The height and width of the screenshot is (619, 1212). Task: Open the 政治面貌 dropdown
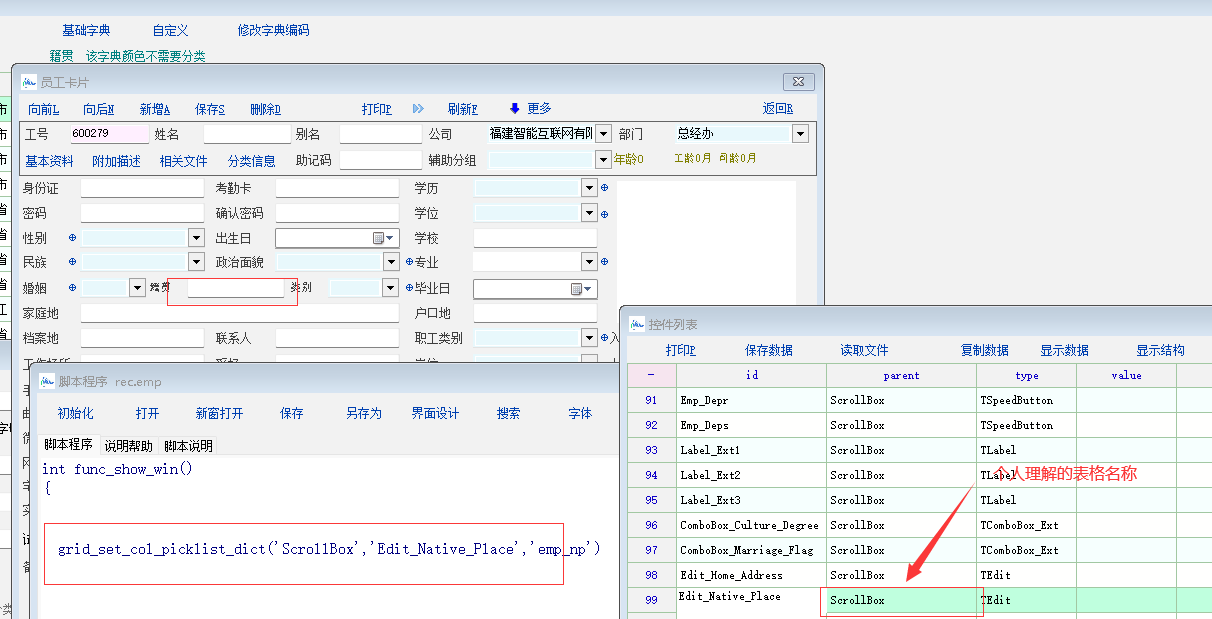pyautogui.click(x=392, y=262)
